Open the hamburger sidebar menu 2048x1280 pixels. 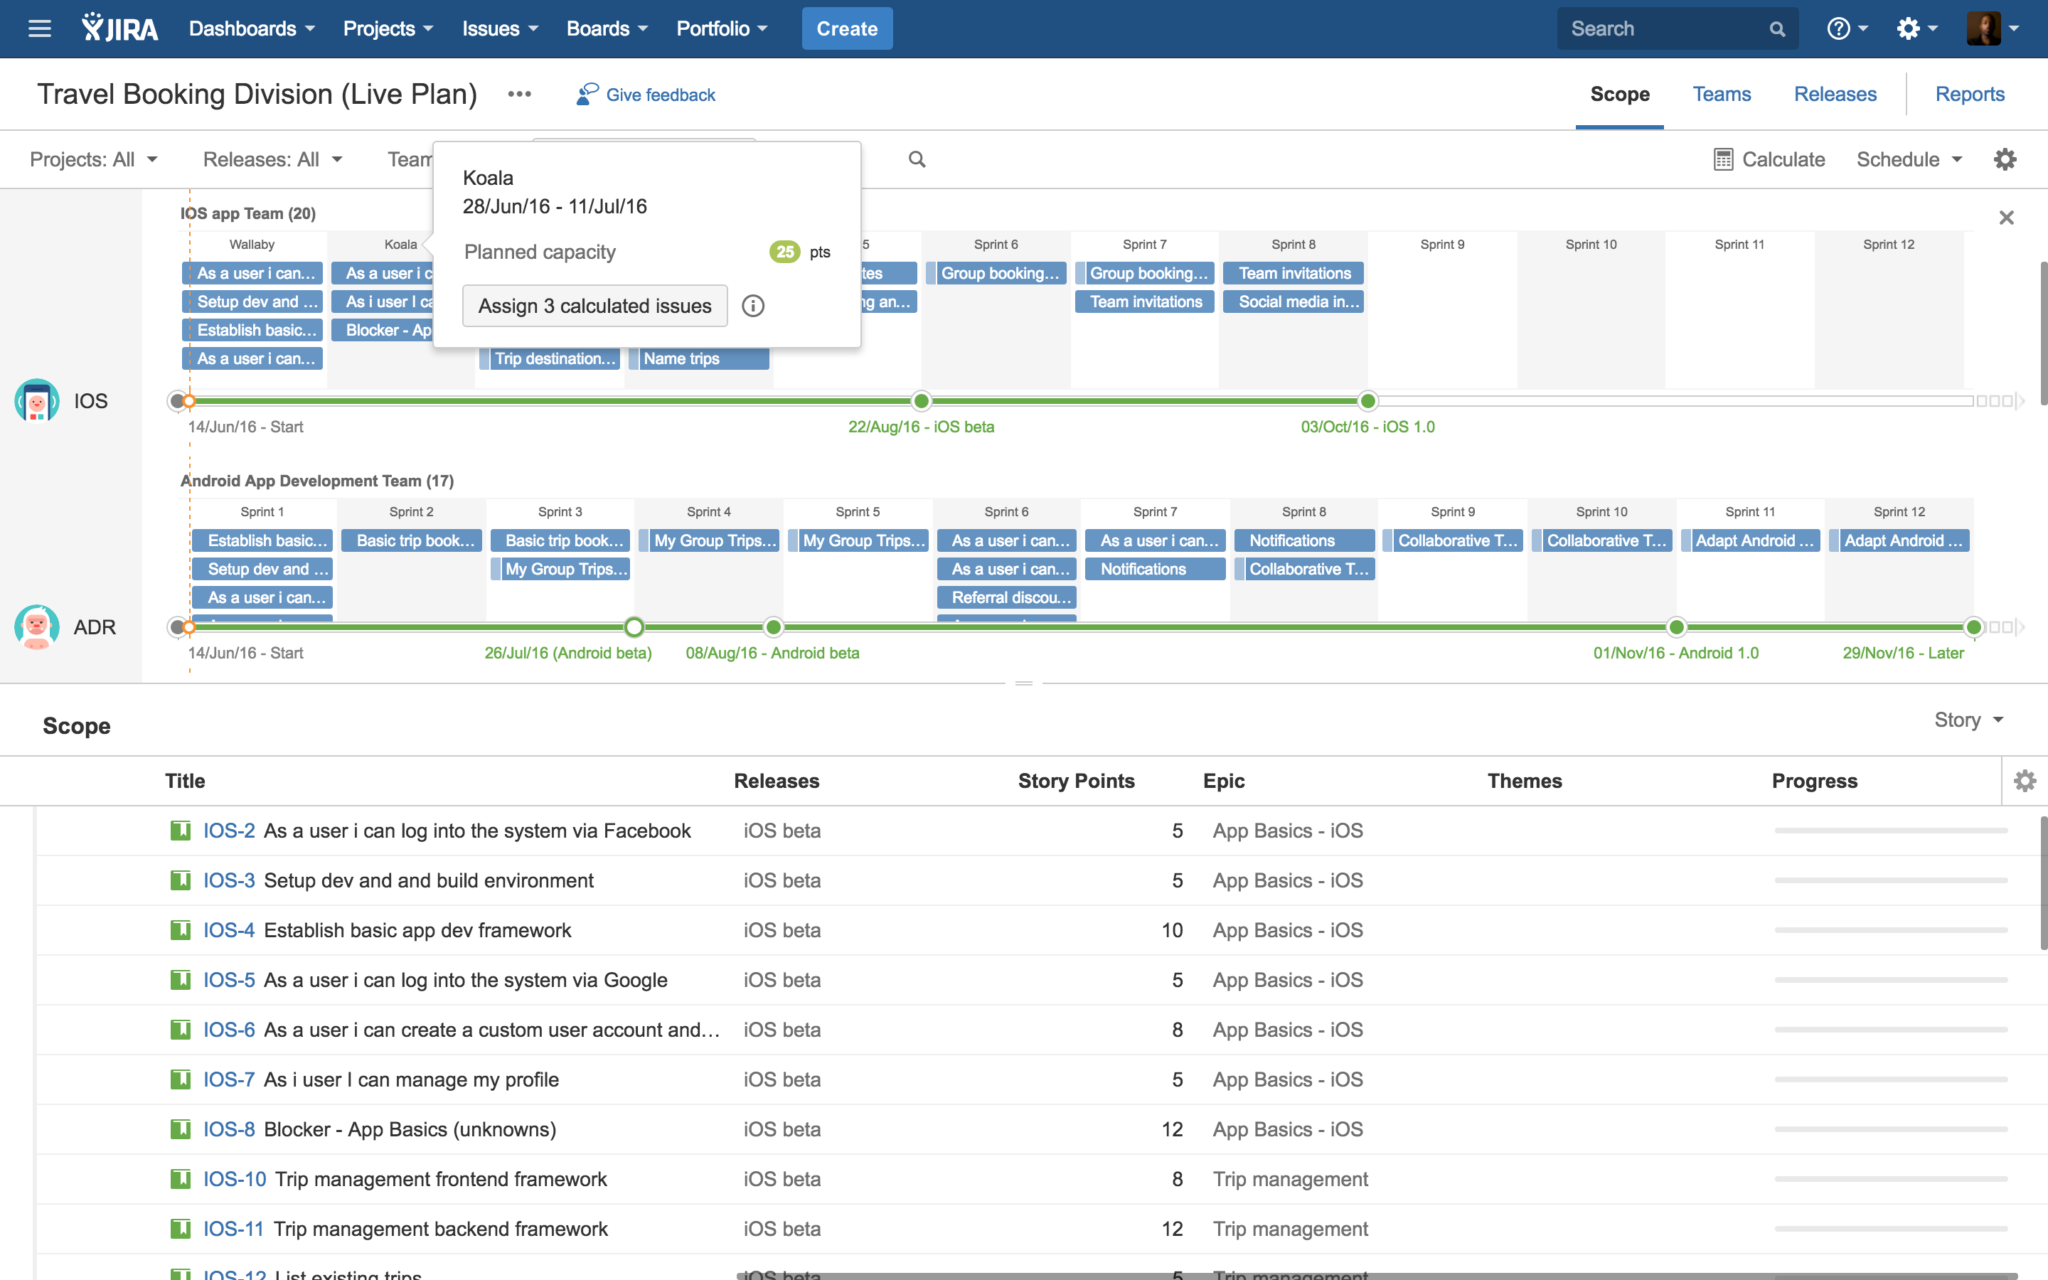click(40, 29)
